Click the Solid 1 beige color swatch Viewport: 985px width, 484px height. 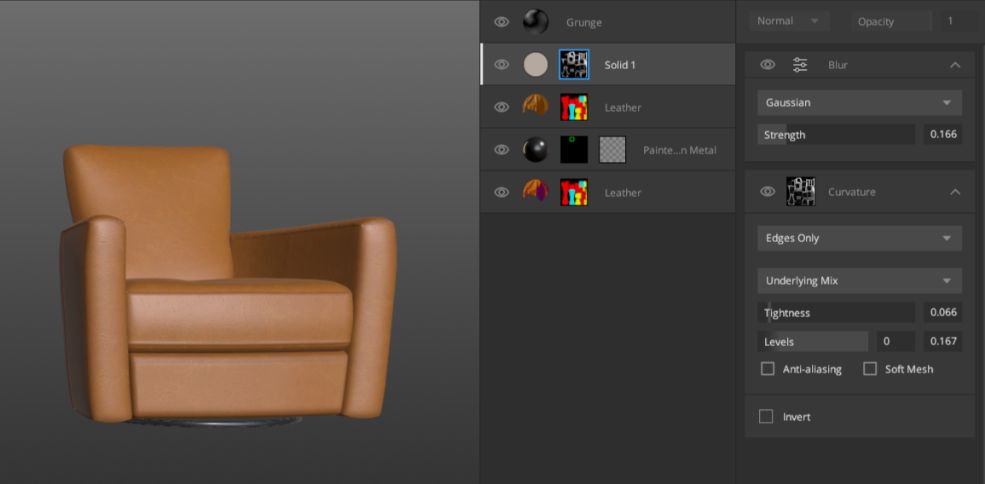click(535, 64)
